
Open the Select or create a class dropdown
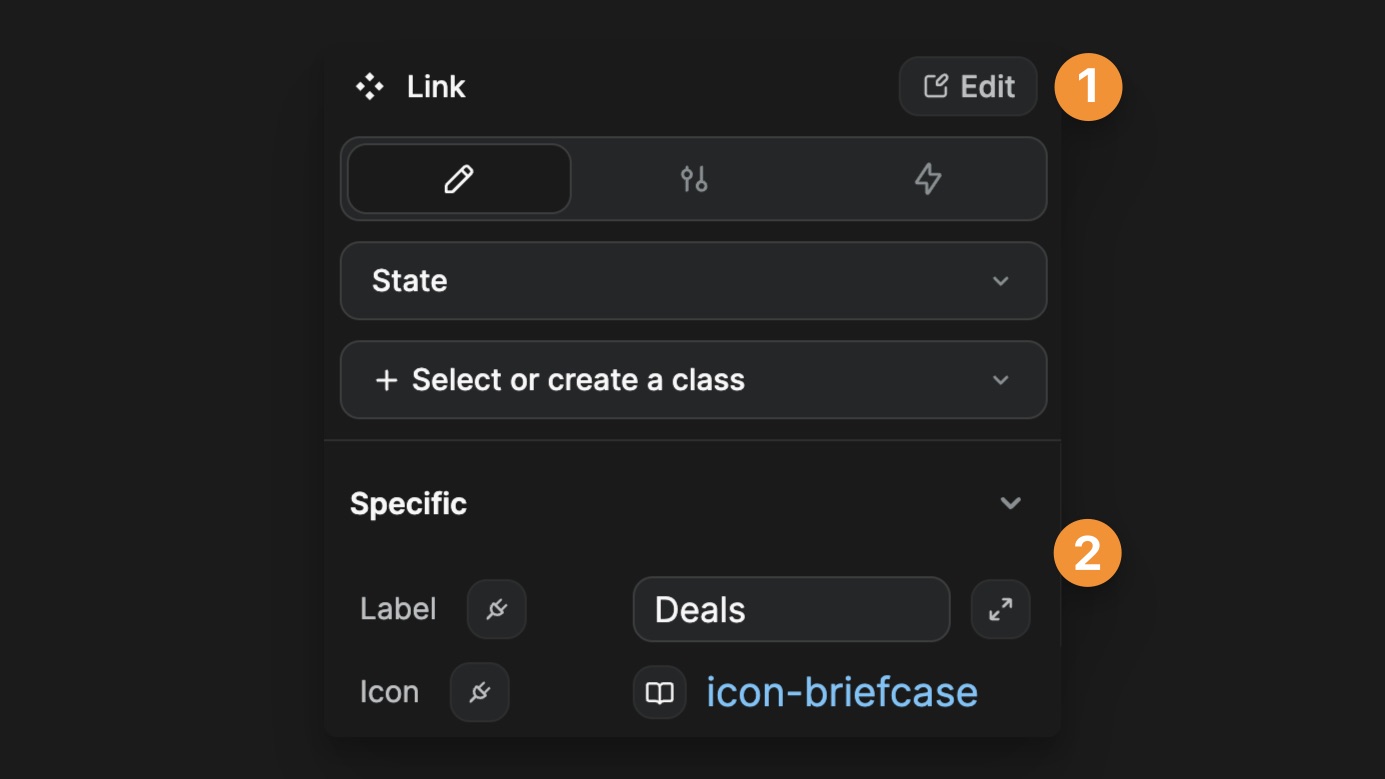(x=693, y=380)
